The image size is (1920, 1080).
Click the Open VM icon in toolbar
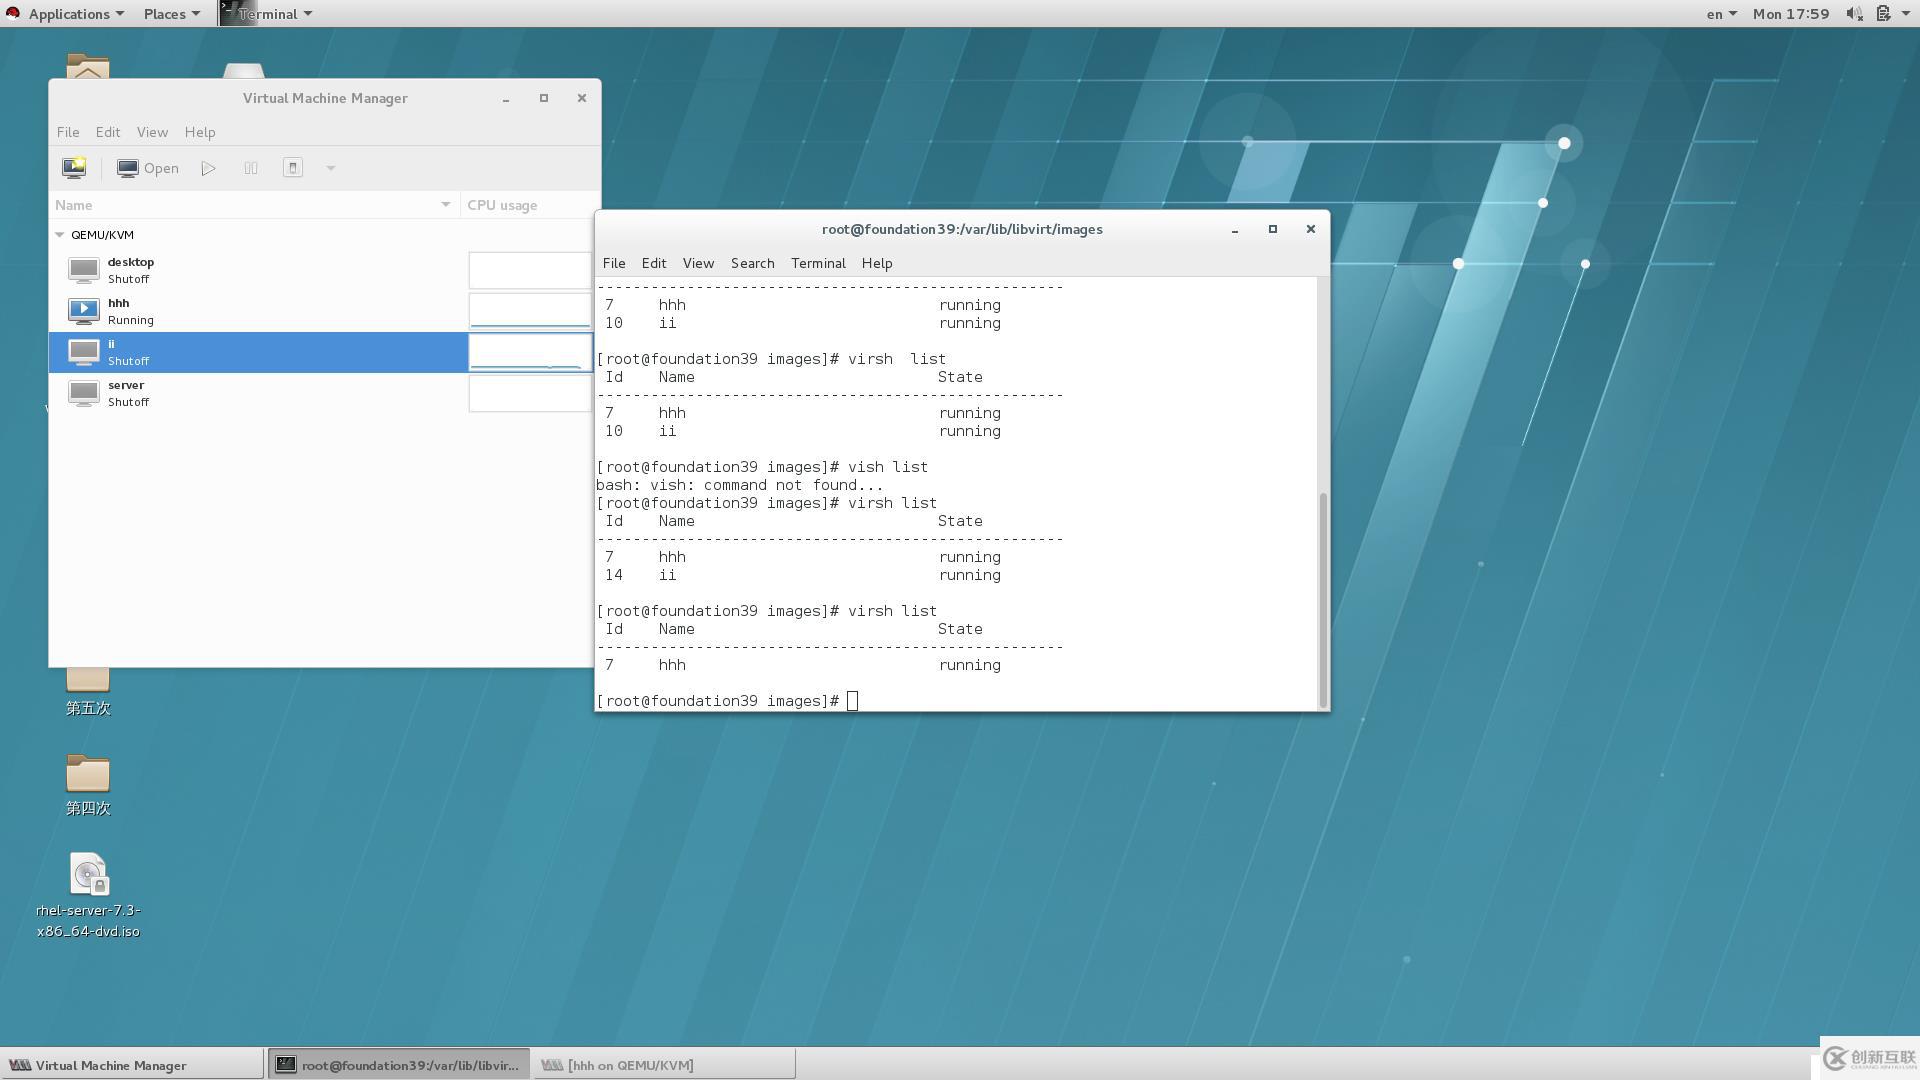tap(146, 167)
